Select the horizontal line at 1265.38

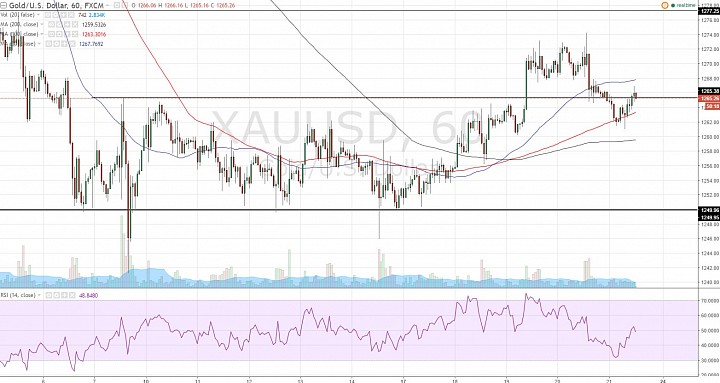point(395,97)
